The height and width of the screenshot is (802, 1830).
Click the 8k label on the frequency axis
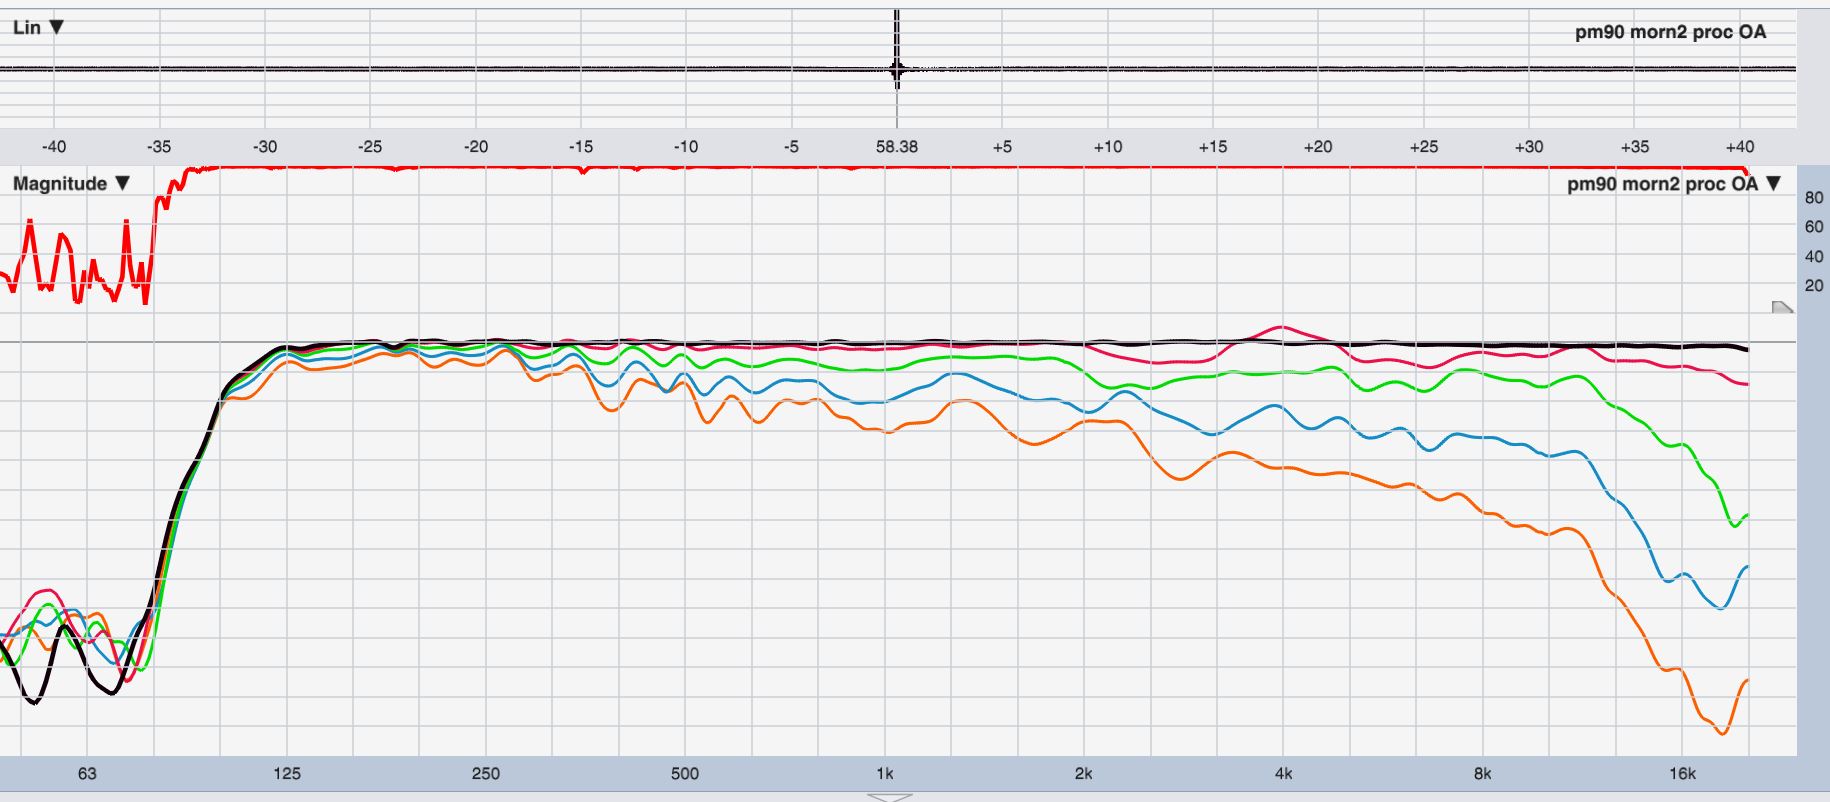tap(1482, 774)
